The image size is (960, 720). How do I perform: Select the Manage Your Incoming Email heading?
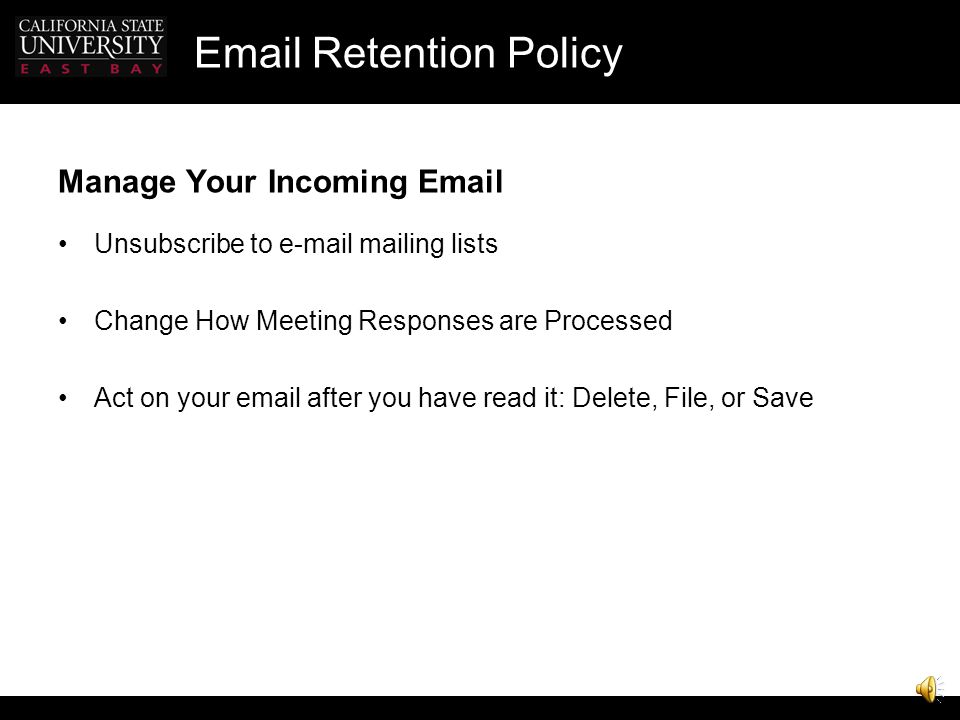(x=280, y=182)
